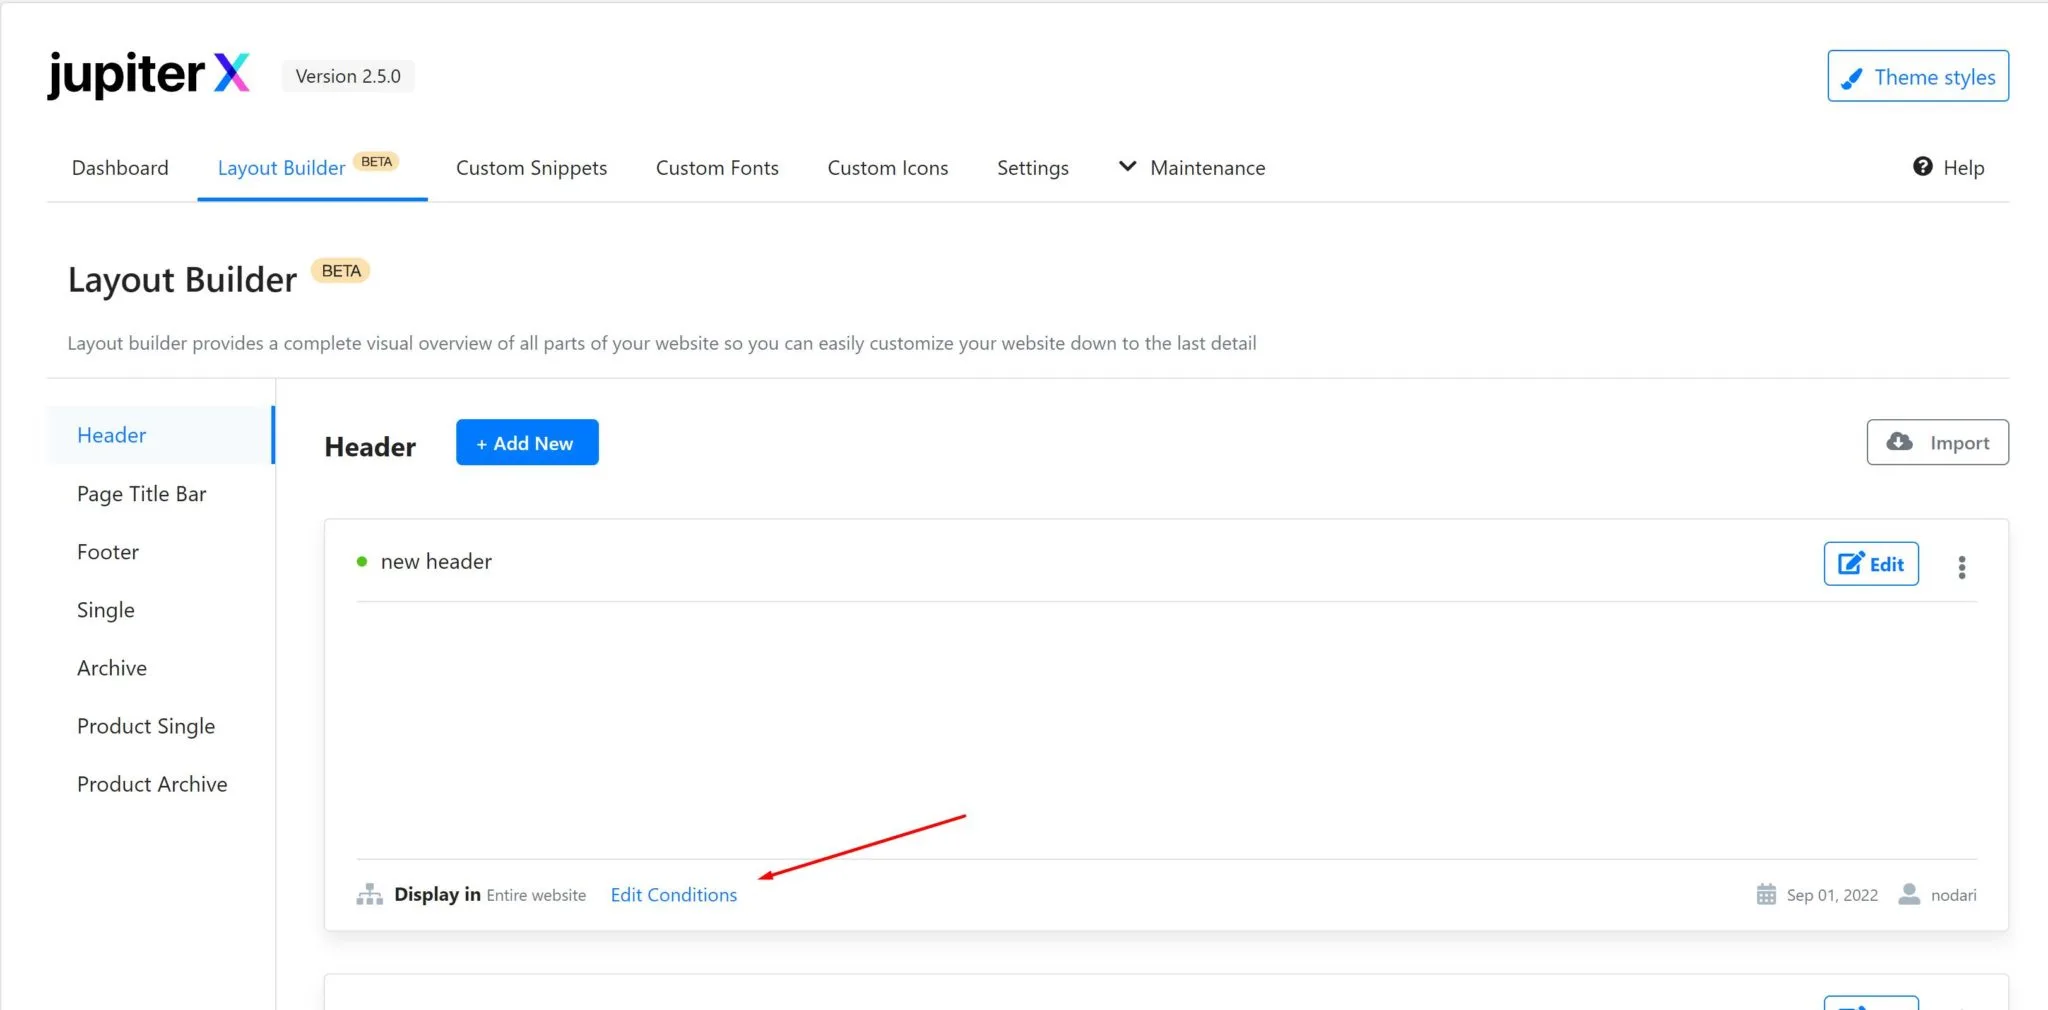The width and height of the screenshot is (2048, 1010).
Task: Click the Theme styles button
Action: tap(1918, 76)
